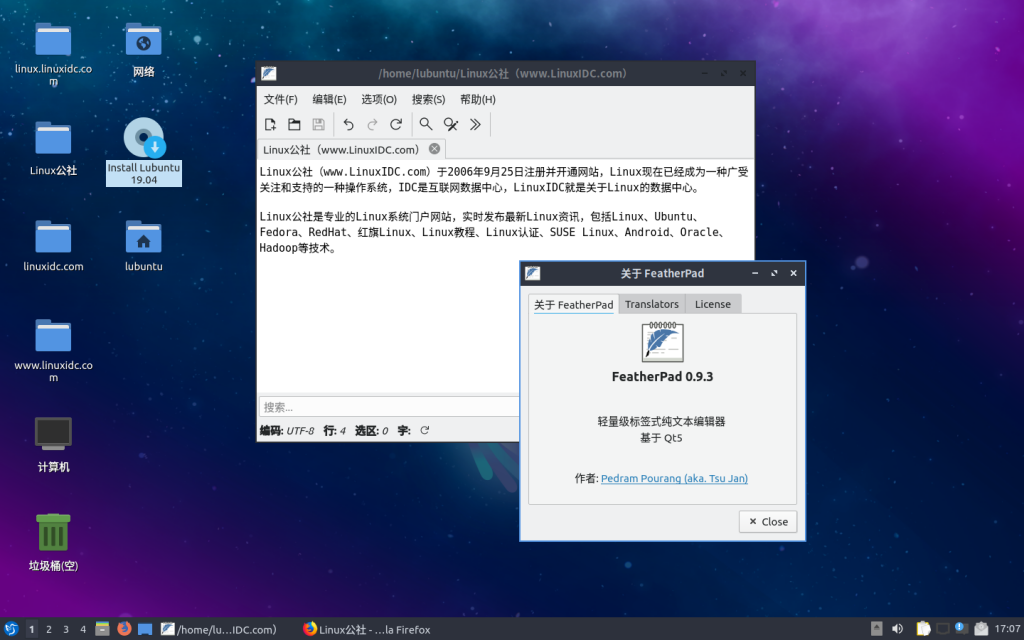Redo the undone edit

pos(371,124)
